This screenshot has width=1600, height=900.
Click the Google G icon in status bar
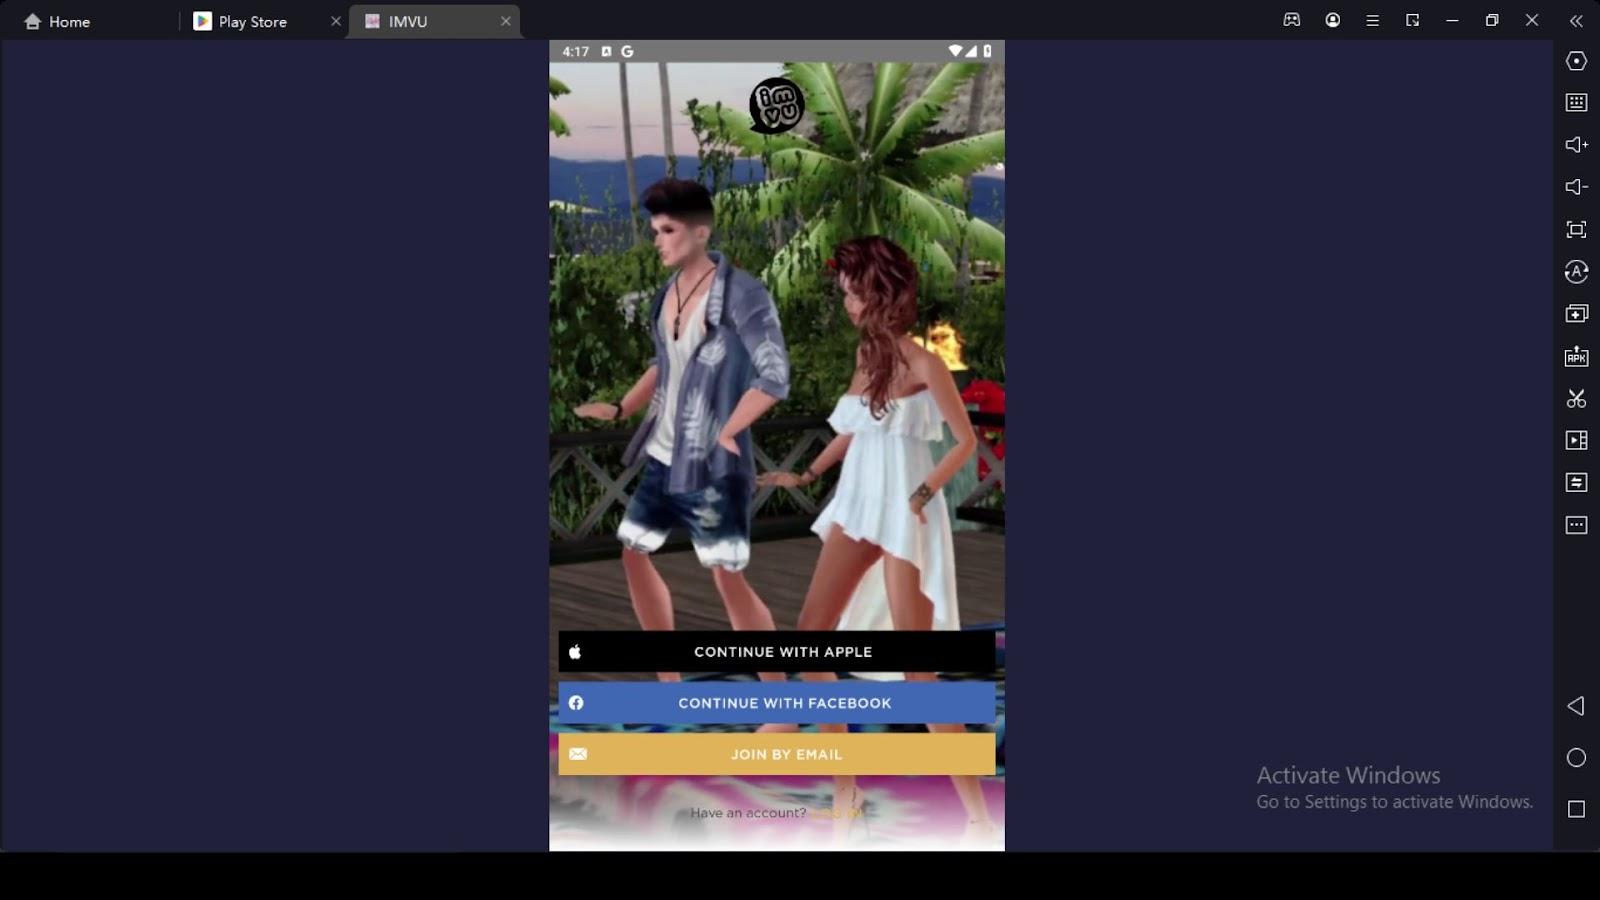coord(627,51)
